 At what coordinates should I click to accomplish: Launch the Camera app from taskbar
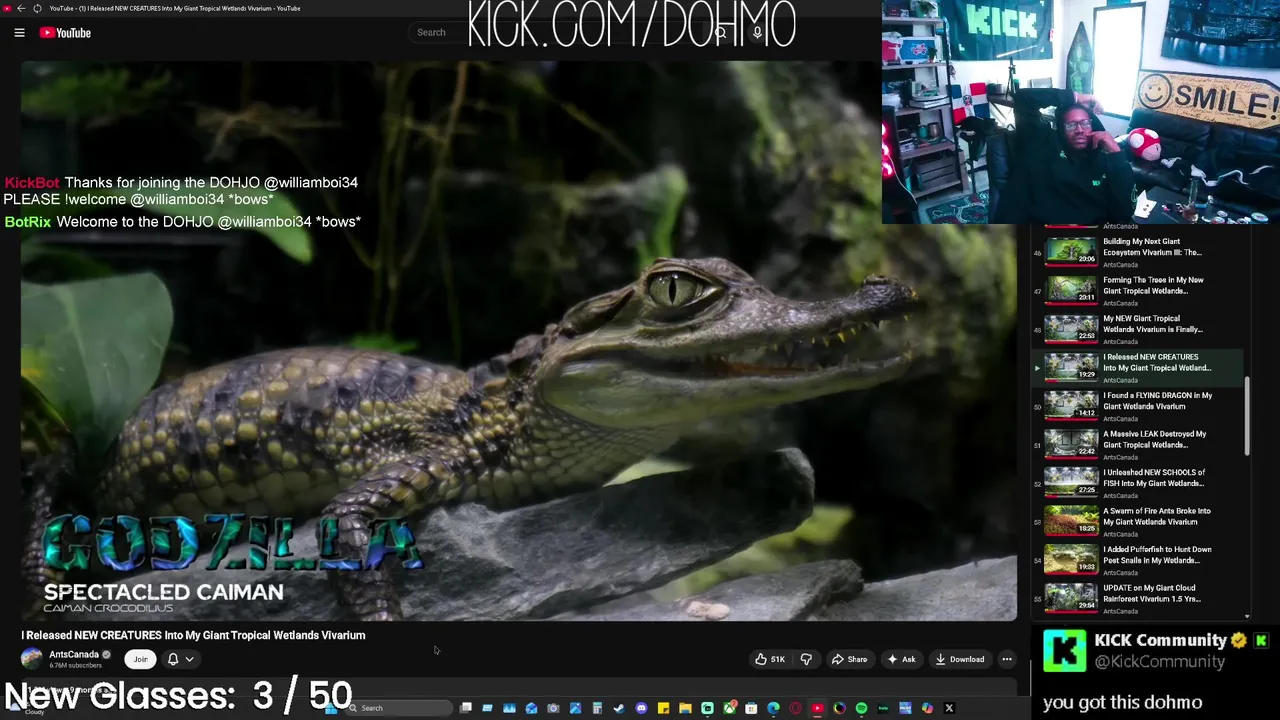click(x=553, y=708)
